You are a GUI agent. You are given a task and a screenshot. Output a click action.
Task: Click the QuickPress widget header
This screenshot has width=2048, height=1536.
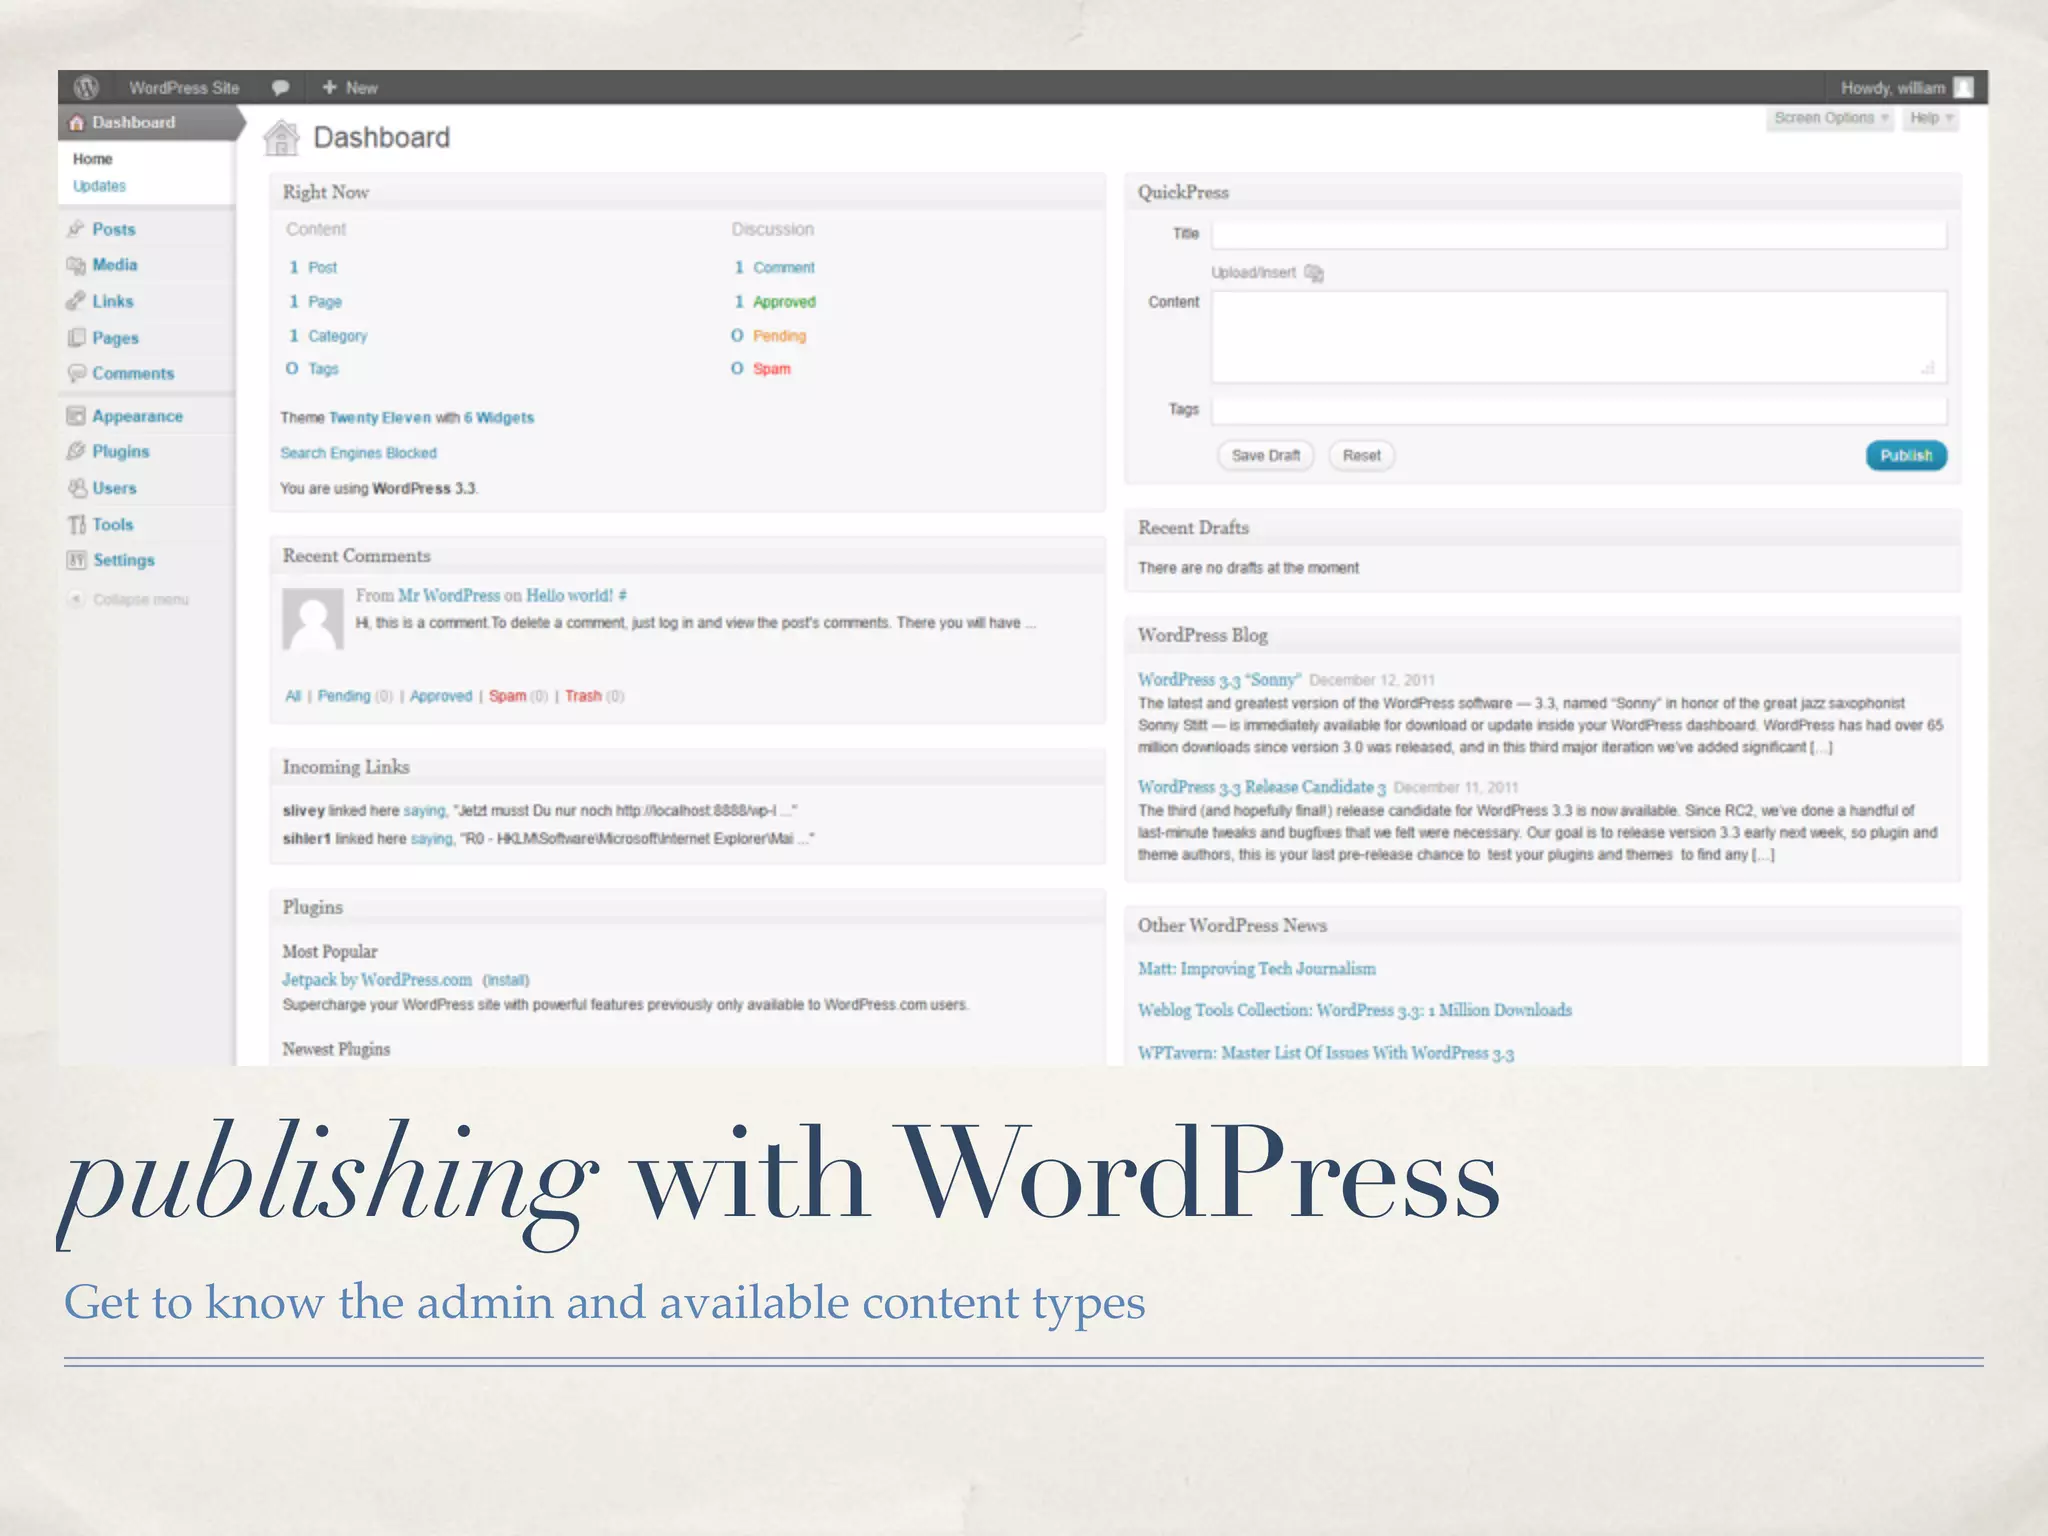(1543, 192)
